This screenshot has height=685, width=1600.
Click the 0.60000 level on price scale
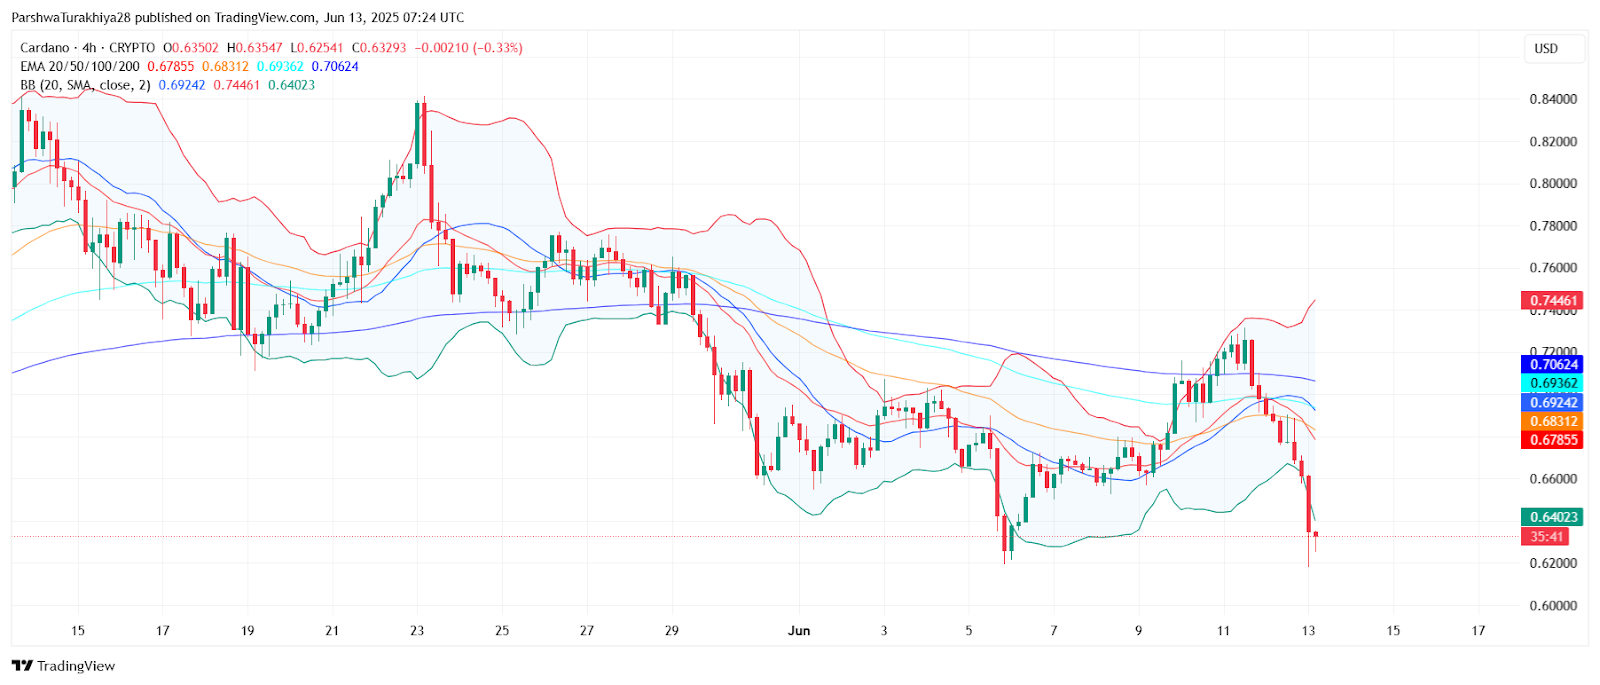click(x=1553, y=606)
